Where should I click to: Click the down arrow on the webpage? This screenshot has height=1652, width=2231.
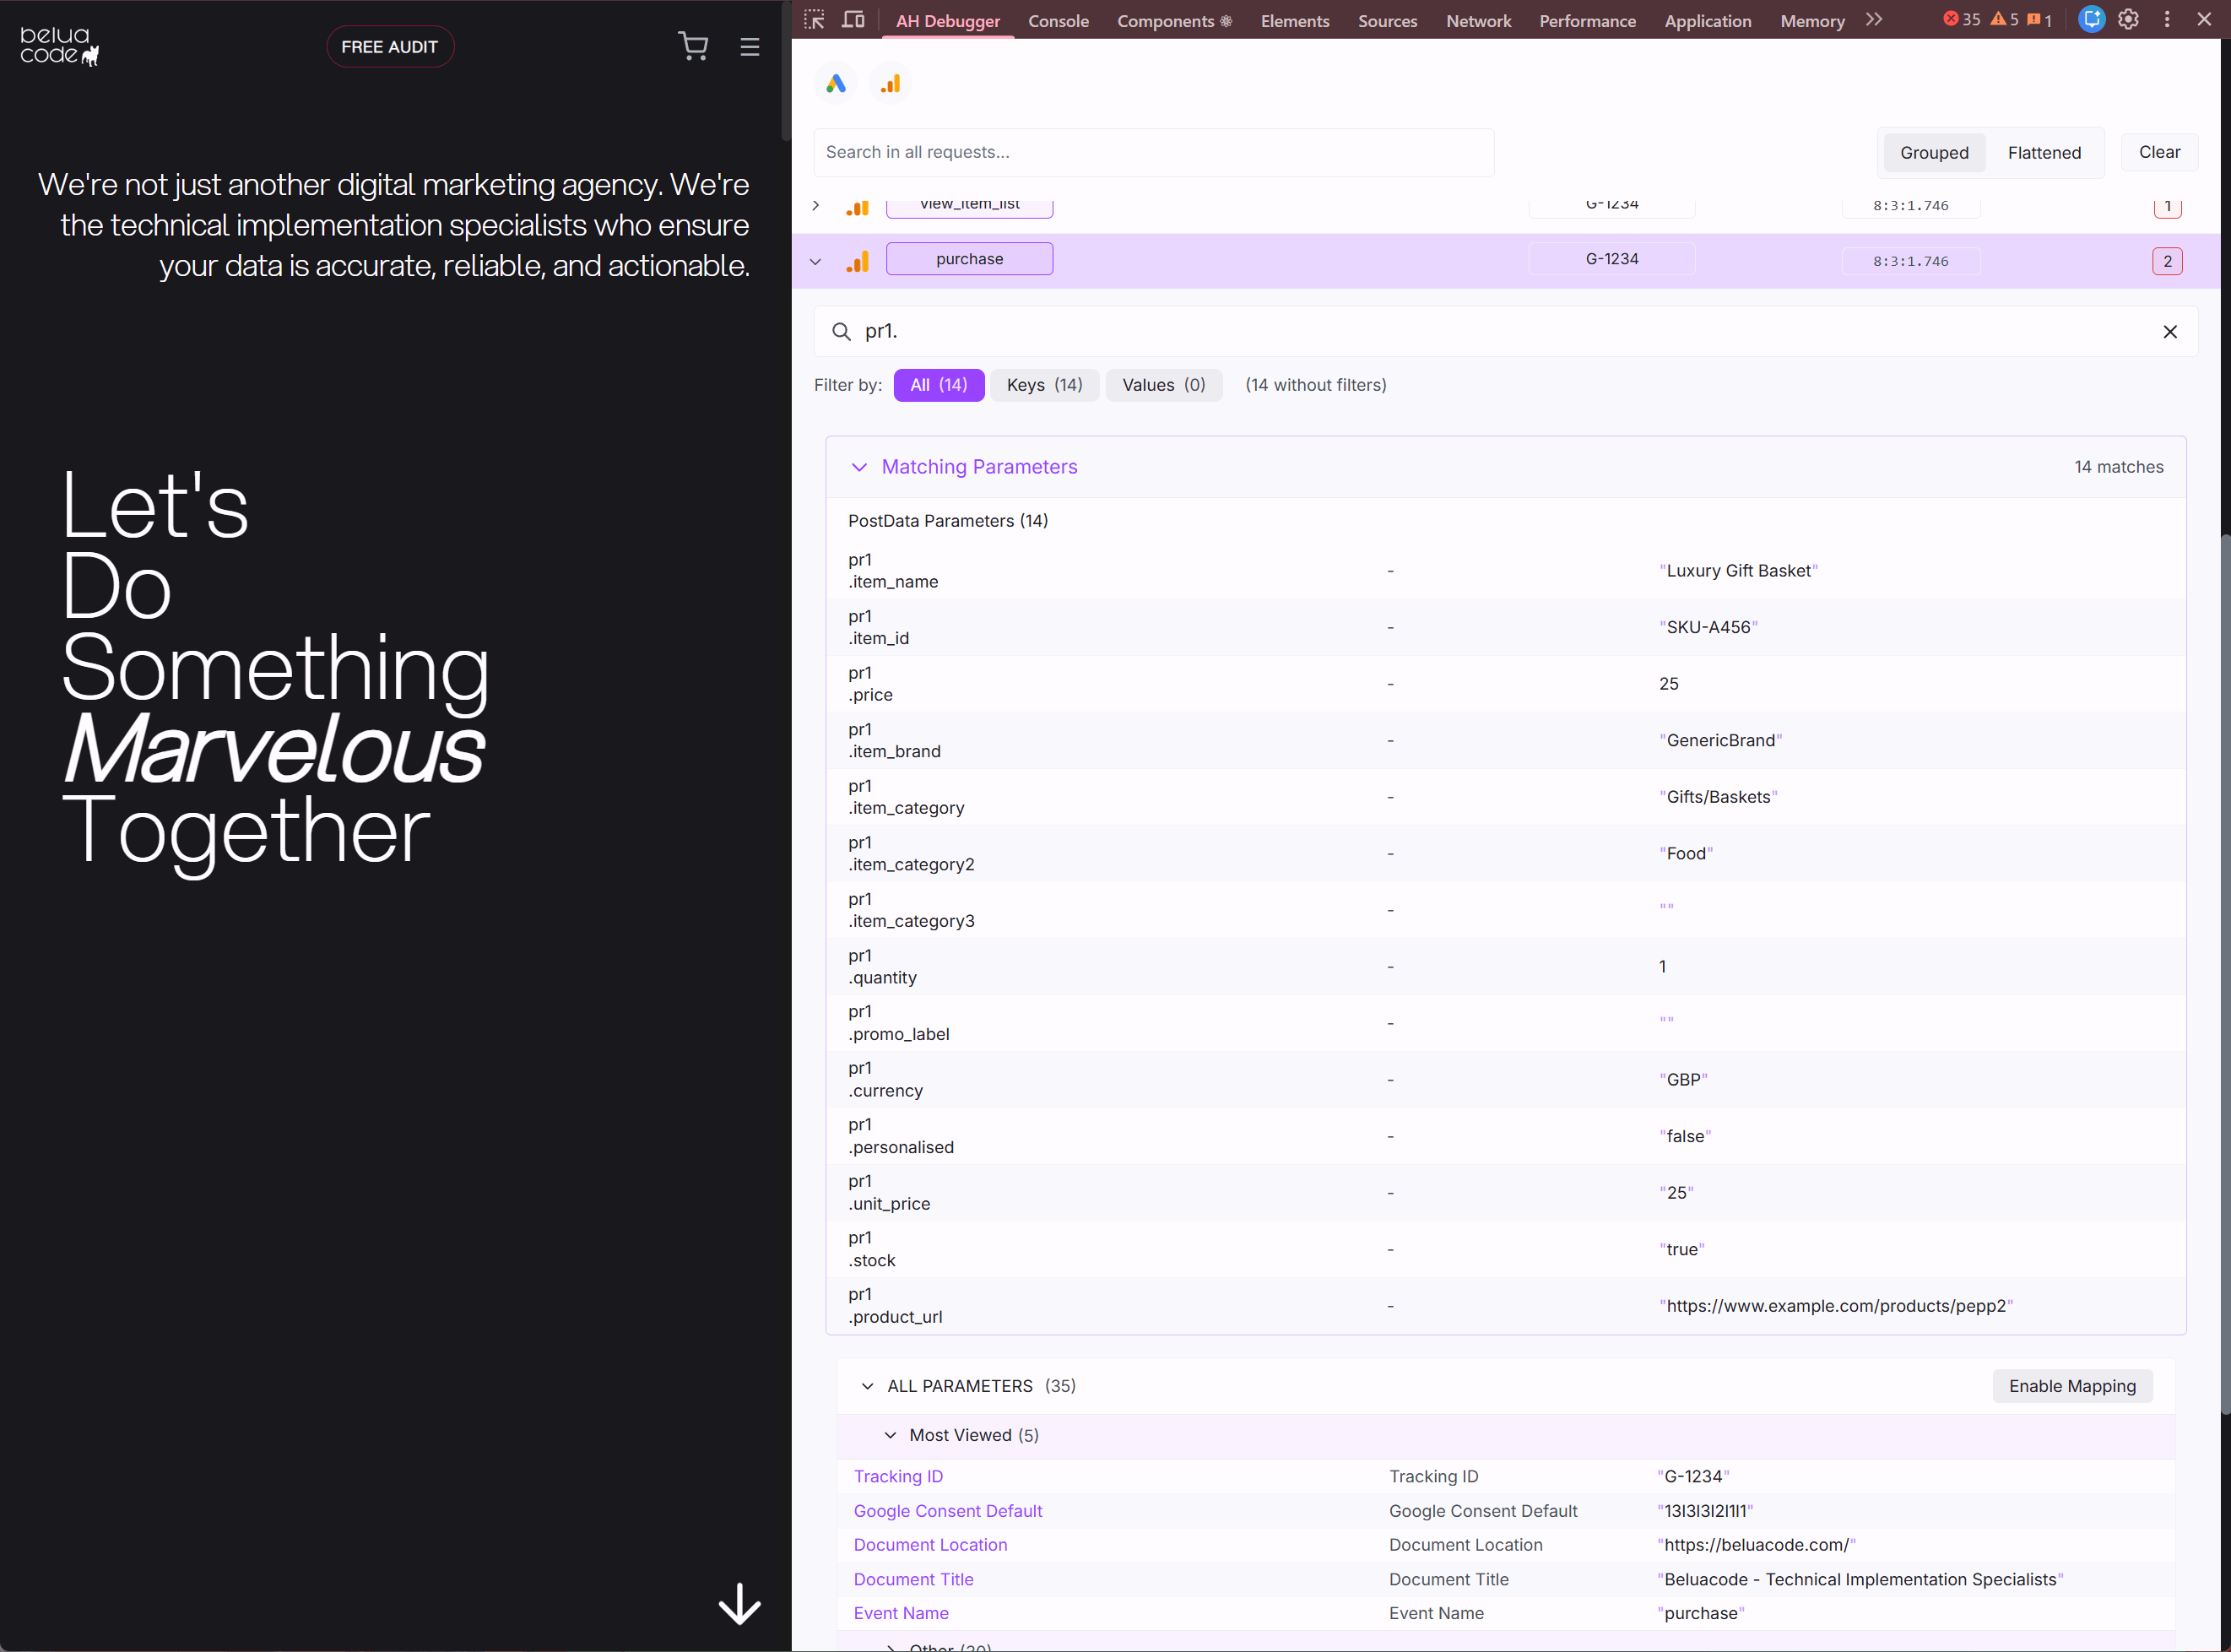point(739,1603)
